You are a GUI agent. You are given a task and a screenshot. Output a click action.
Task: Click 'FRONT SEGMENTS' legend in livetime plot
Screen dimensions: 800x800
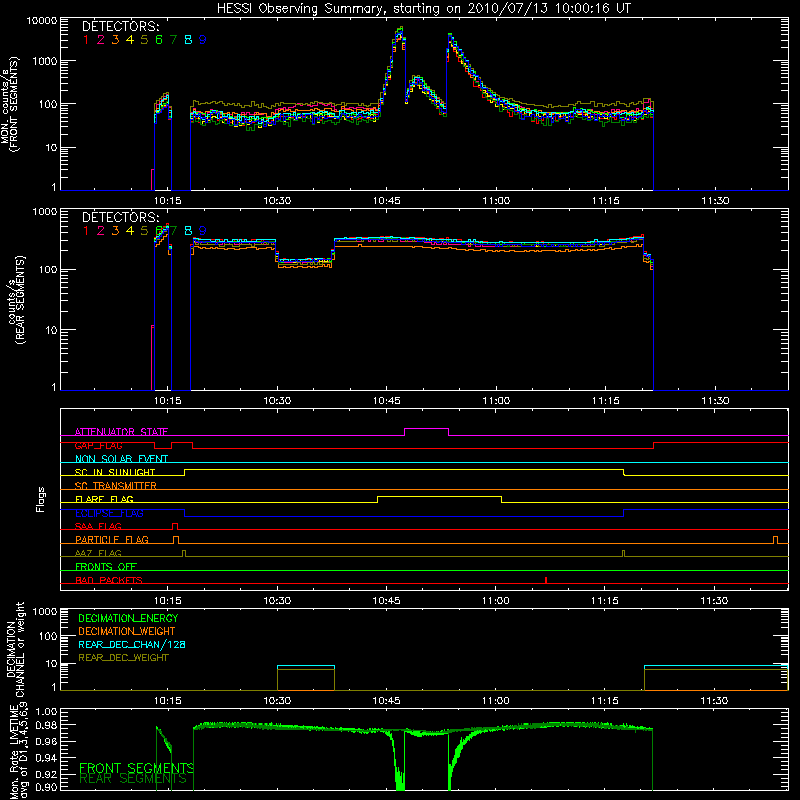point(136,768)
